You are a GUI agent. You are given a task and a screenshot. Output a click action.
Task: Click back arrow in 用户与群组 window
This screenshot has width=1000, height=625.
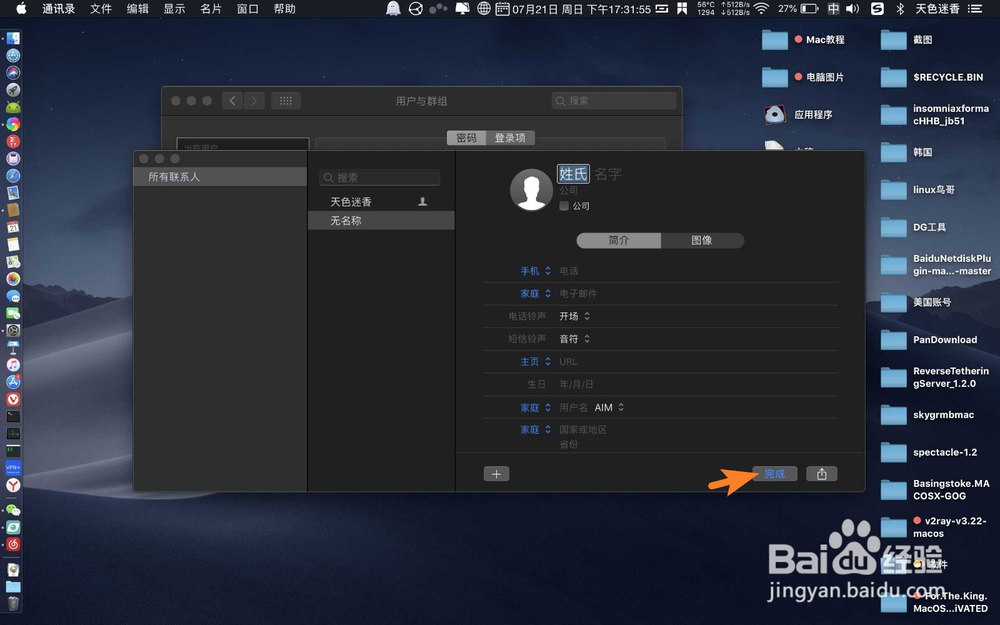[232, 101]
